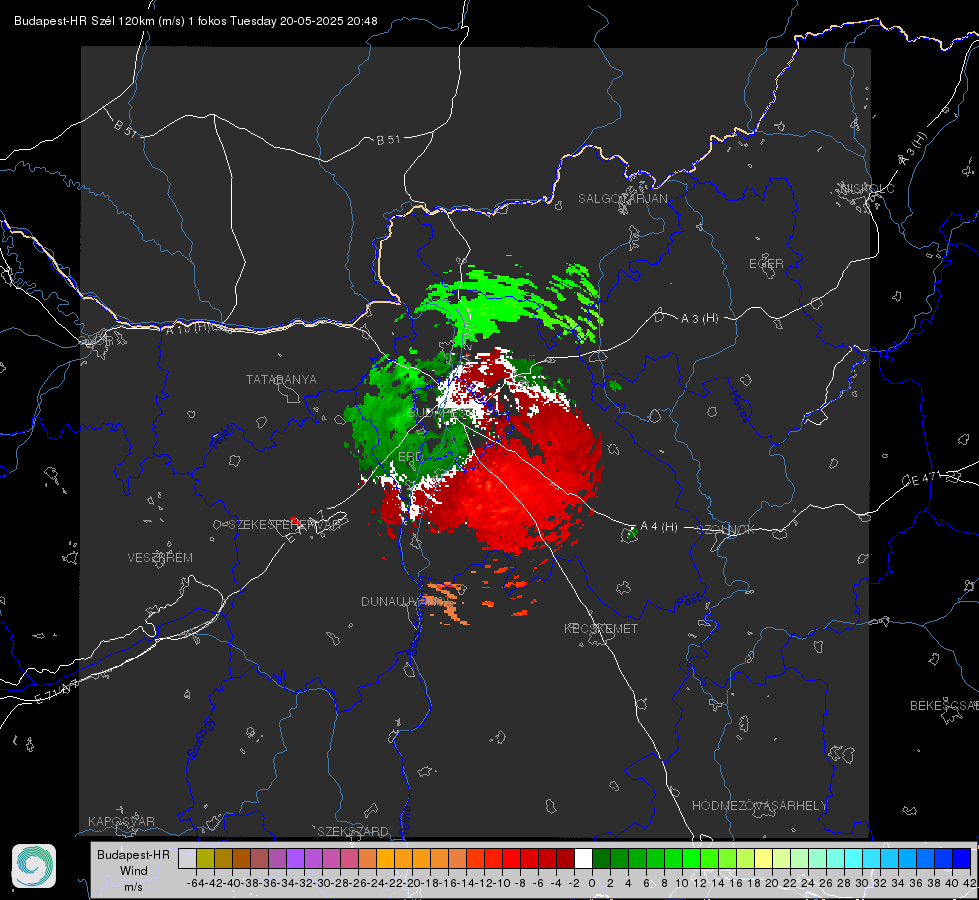Click the '42' value at the legend's right end

[x=970, y=883]
